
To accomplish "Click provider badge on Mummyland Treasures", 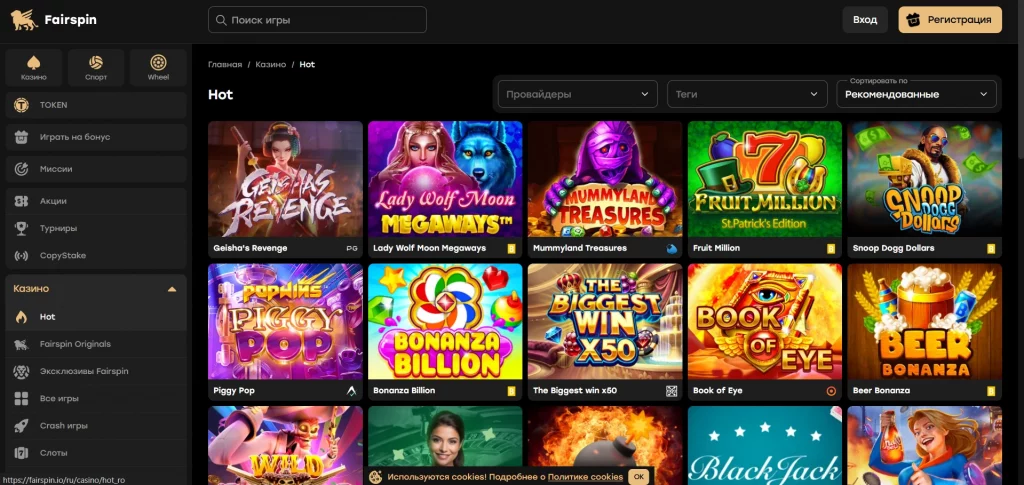I will [672, 249].
